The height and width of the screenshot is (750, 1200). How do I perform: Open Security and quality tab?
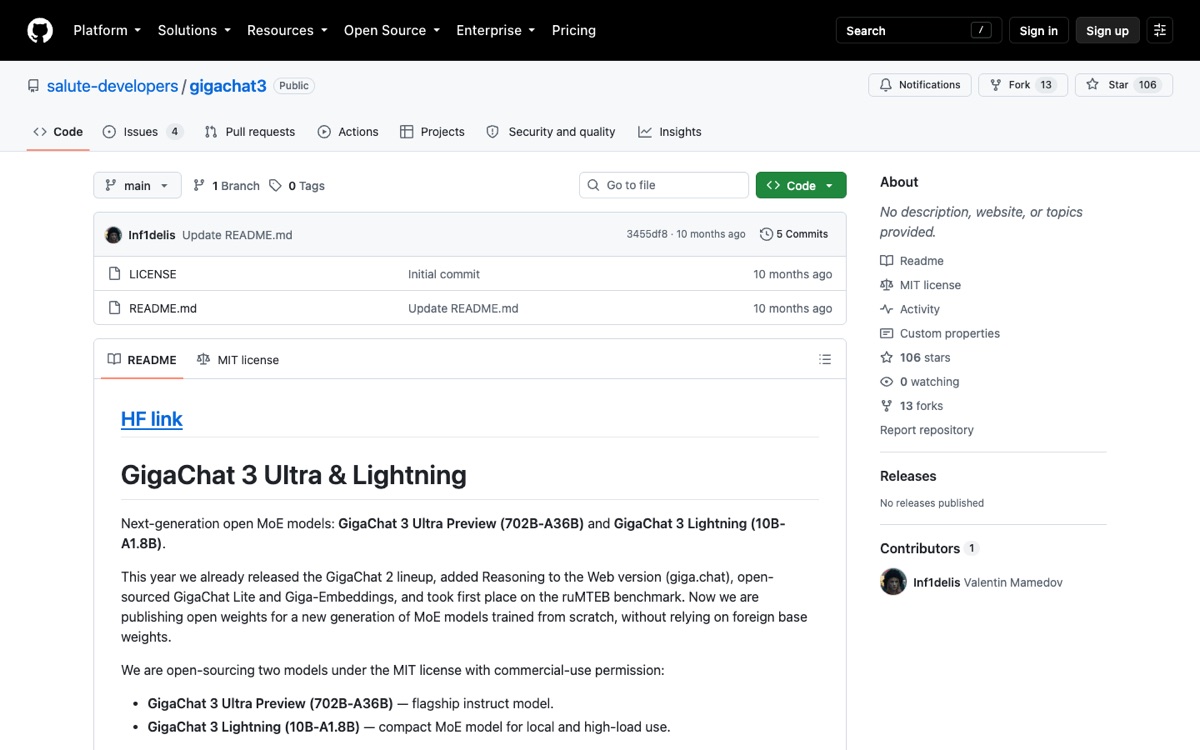(551, 132)
